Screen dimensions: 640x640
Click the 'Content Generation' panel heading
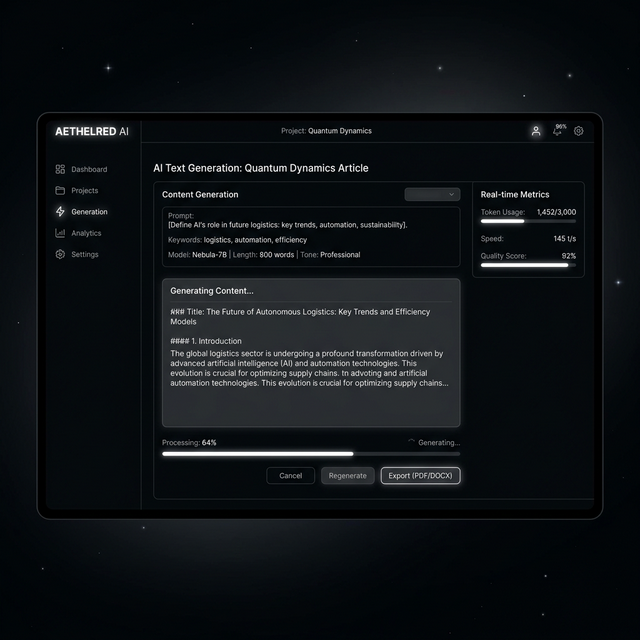[200, 194]
